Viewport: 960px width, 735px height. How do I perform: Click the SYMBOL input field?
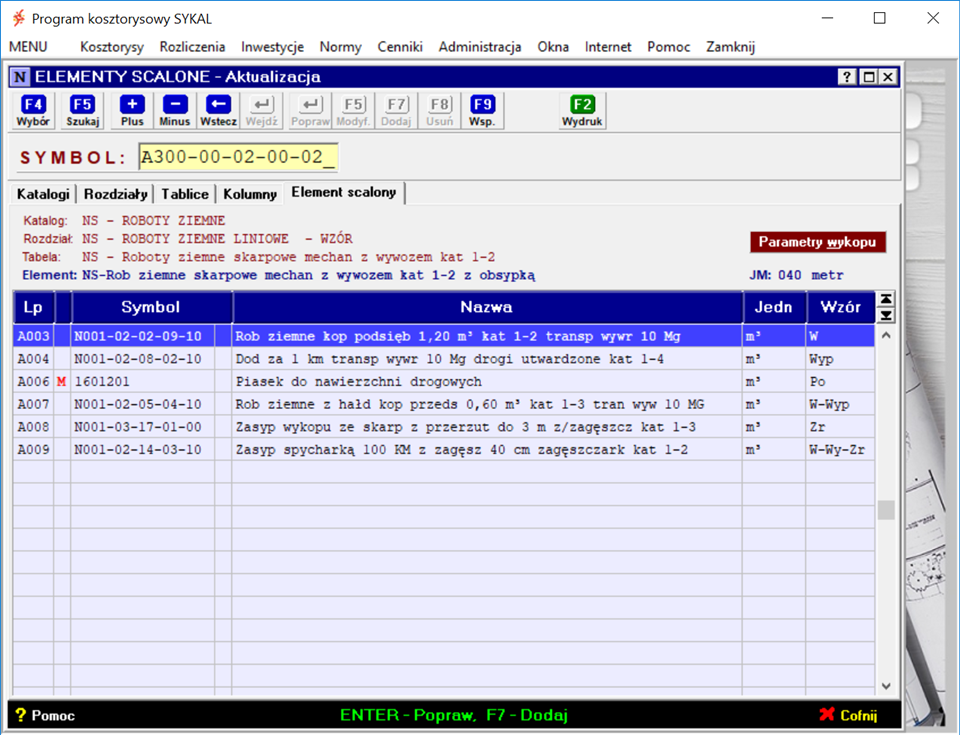238,157
